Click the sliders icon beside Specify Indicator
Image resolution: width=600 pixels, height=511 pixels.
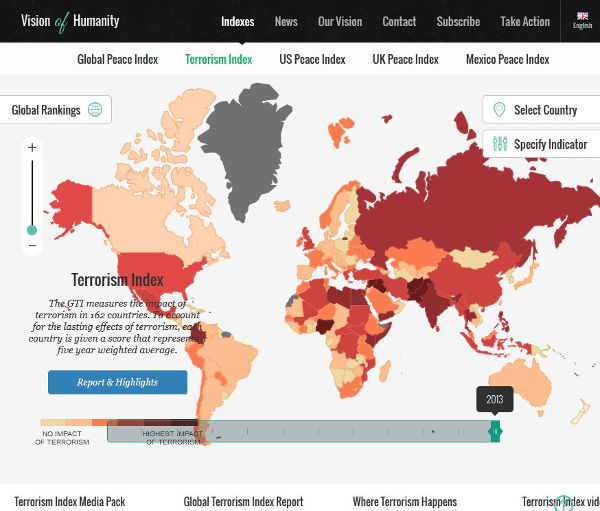coord(499,144)
